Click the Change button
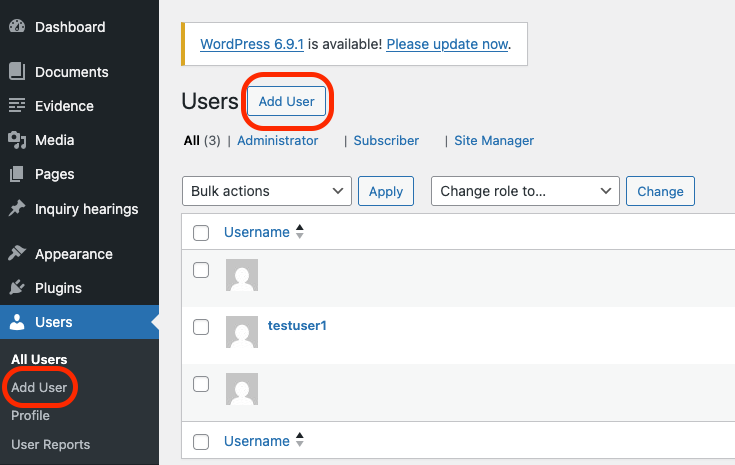The image size is (735, 465). coord(660,191)
